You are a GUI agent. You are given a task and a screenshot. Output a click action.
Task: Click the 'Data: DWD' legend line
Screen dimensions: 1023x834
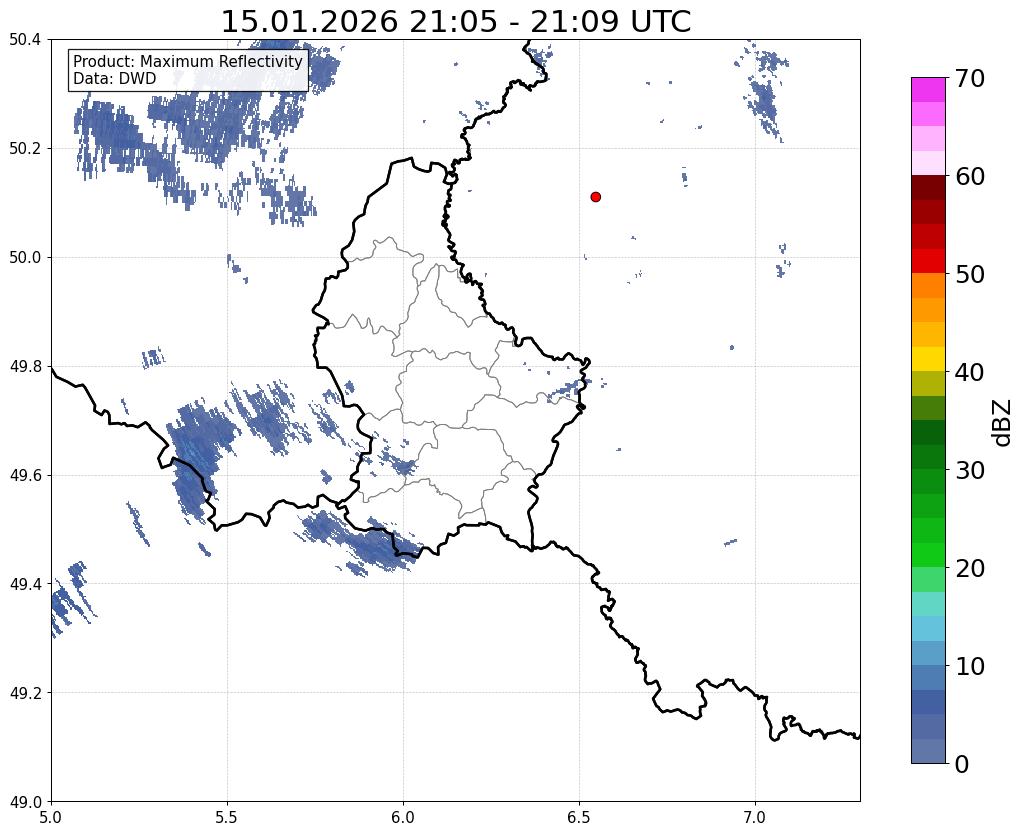click(x=114, y=78)
